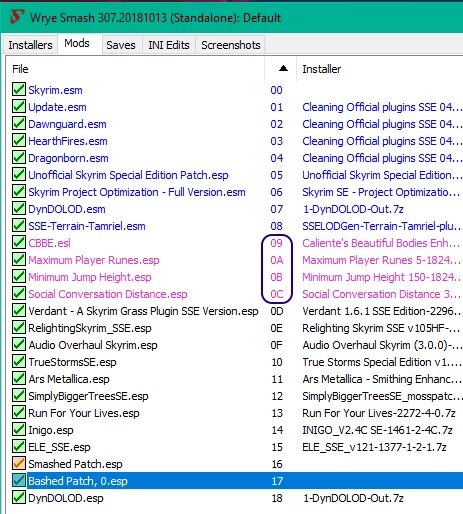Click installer ELE_SSE_v121-1377-1-2-1.7z

374,447
